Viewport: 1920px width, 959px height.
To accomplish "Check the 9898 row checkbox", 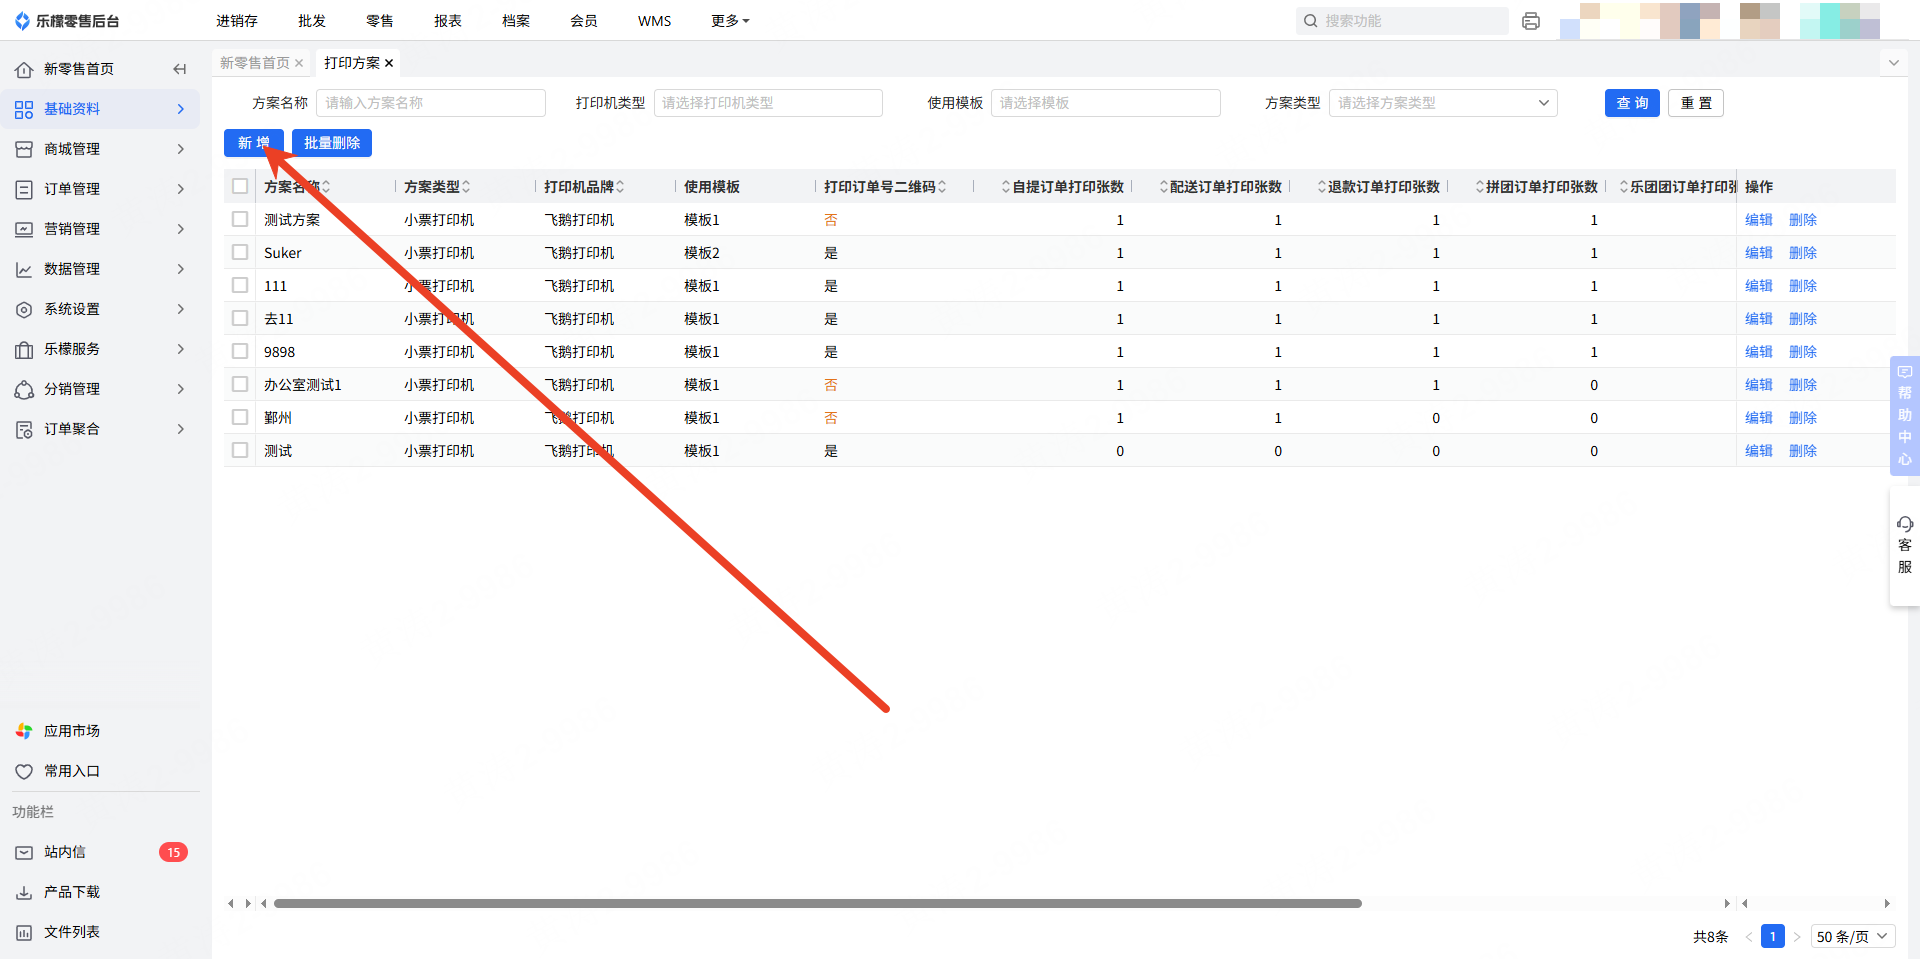I will pos(240,351).
